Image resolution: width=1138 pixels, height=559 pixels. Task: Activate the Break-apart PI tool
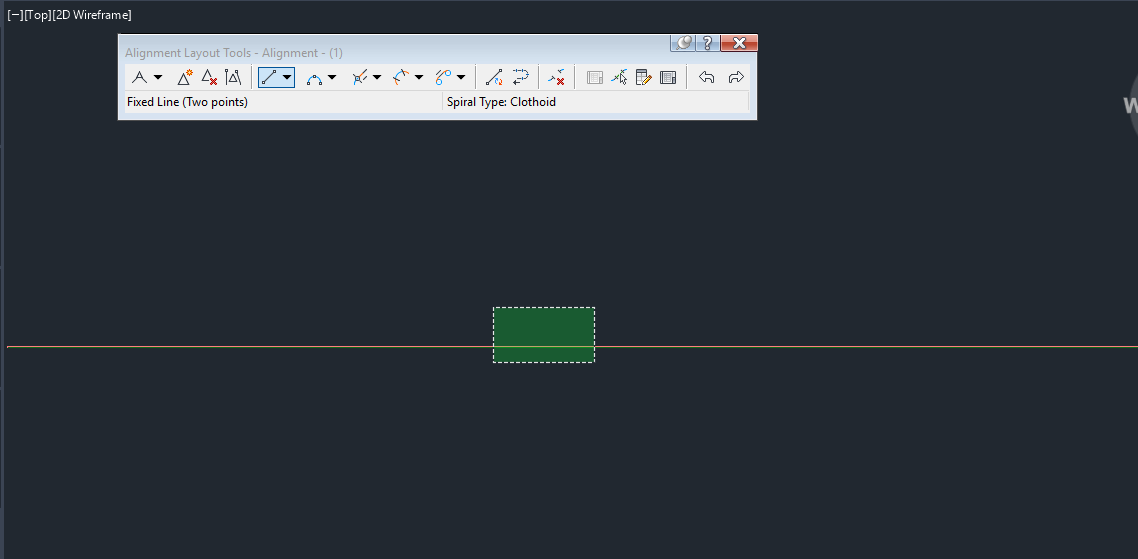tap(233, 77)
